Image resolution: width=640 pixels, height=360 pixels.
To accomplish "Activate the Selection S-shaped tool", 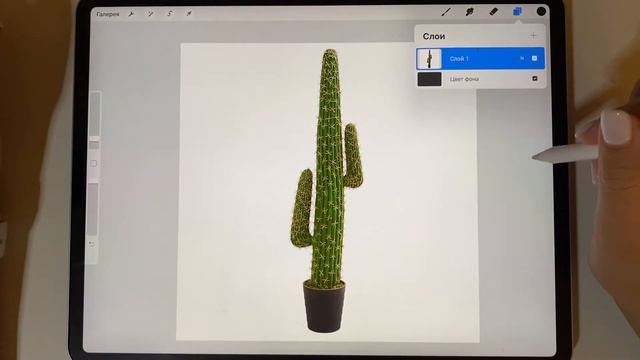I will 169,14.
